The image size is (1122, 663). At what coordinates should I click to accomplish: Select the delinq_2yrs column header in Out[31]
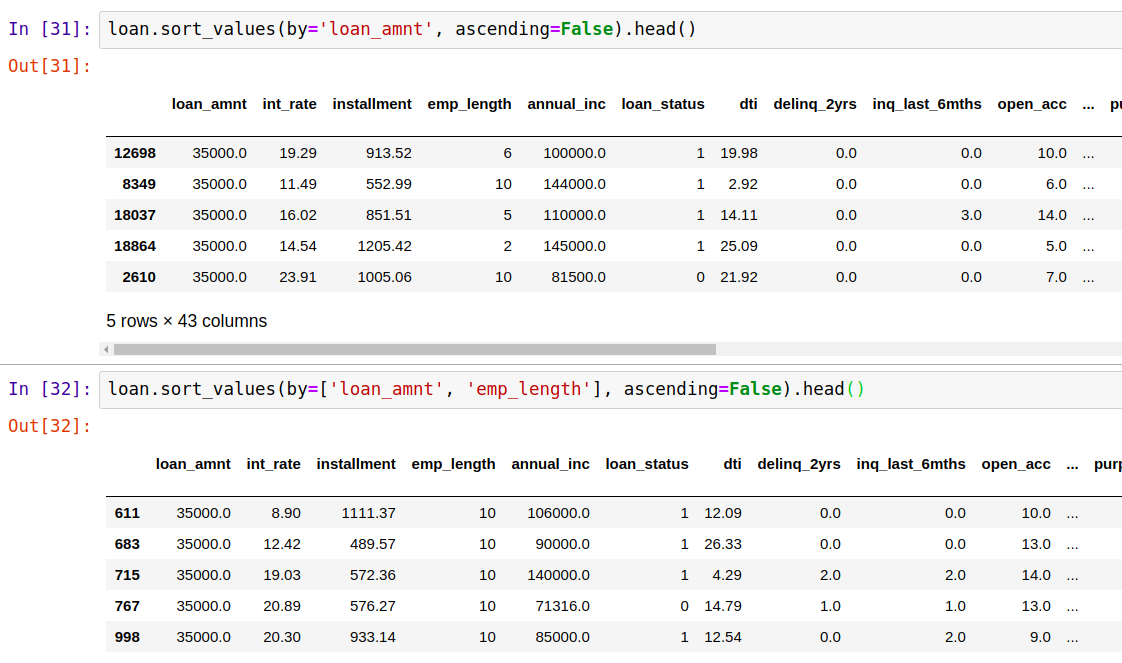click(814, 104)
